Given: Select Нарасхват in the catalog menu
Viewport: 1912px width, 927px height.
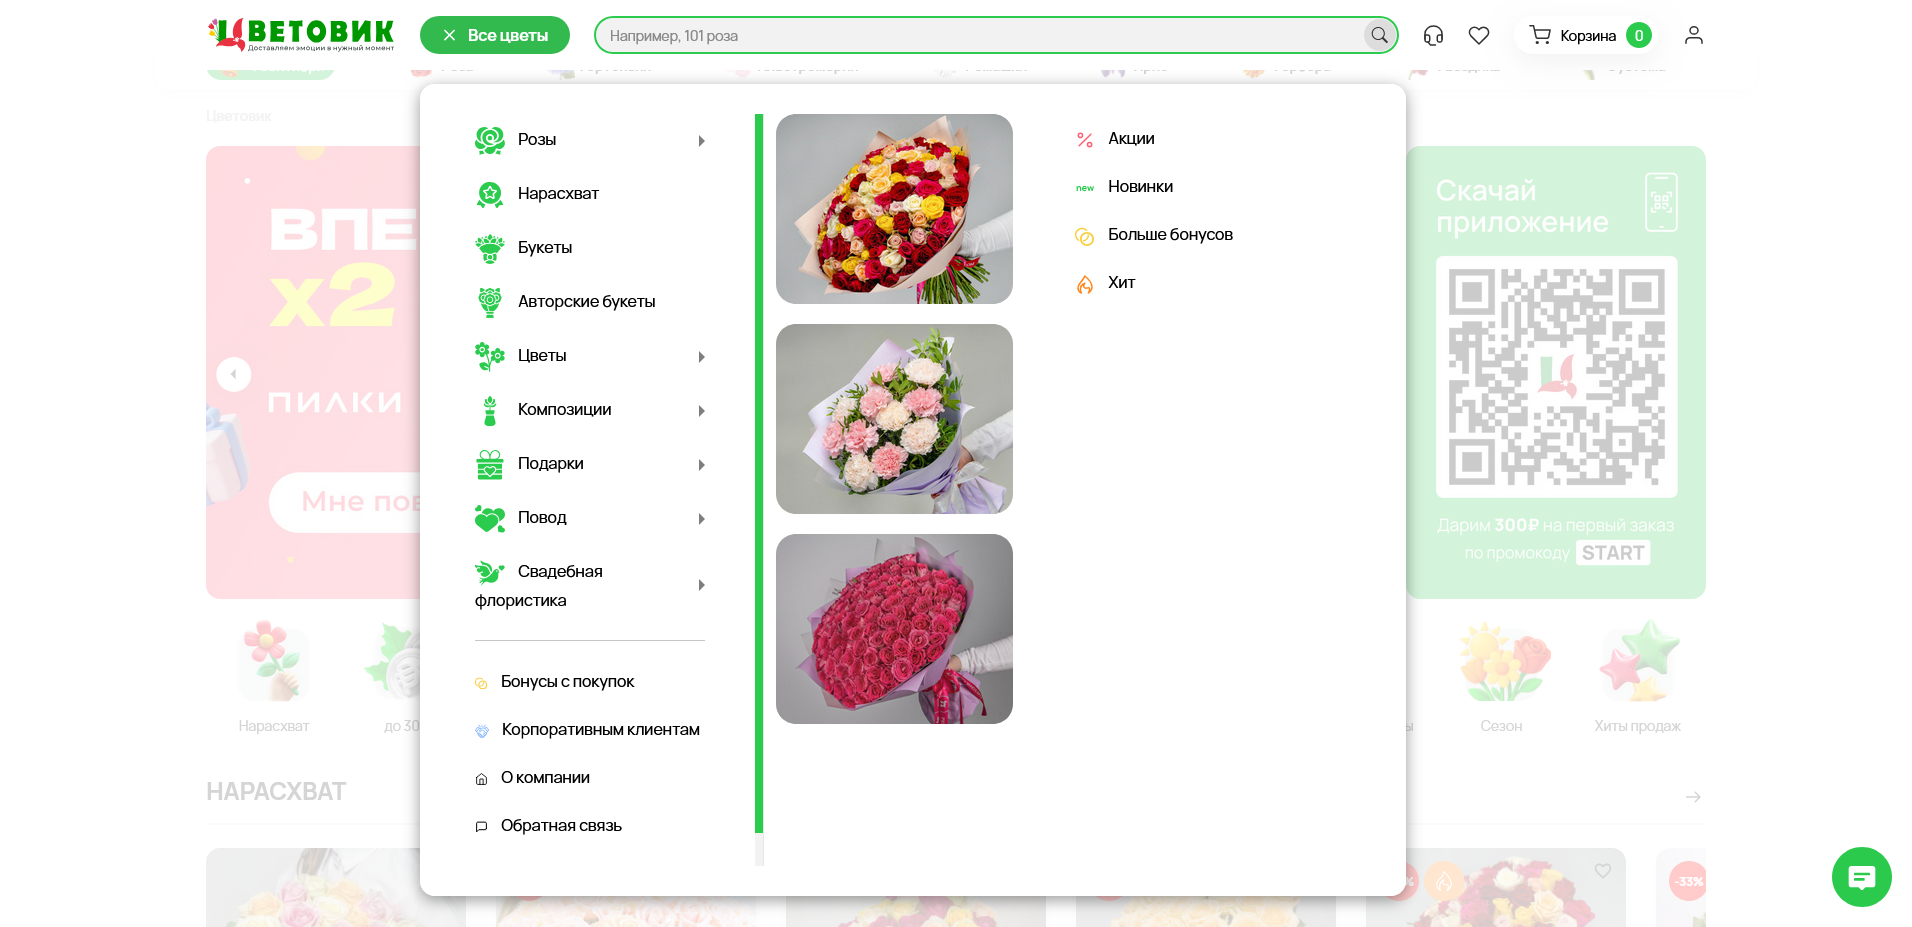Looking at the screenshot, I should point(558,194).
